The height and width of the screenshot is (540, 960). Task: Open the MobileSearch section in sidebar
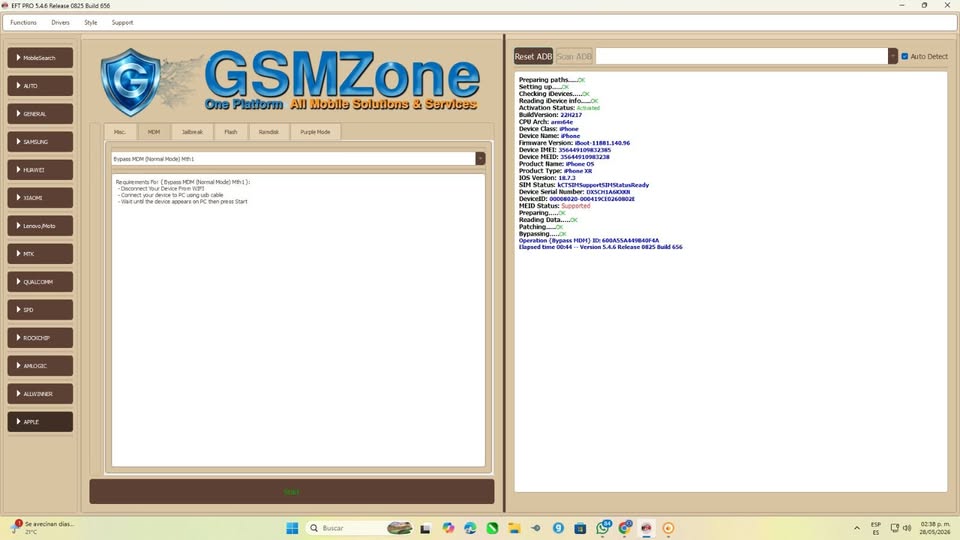[40, 58]
